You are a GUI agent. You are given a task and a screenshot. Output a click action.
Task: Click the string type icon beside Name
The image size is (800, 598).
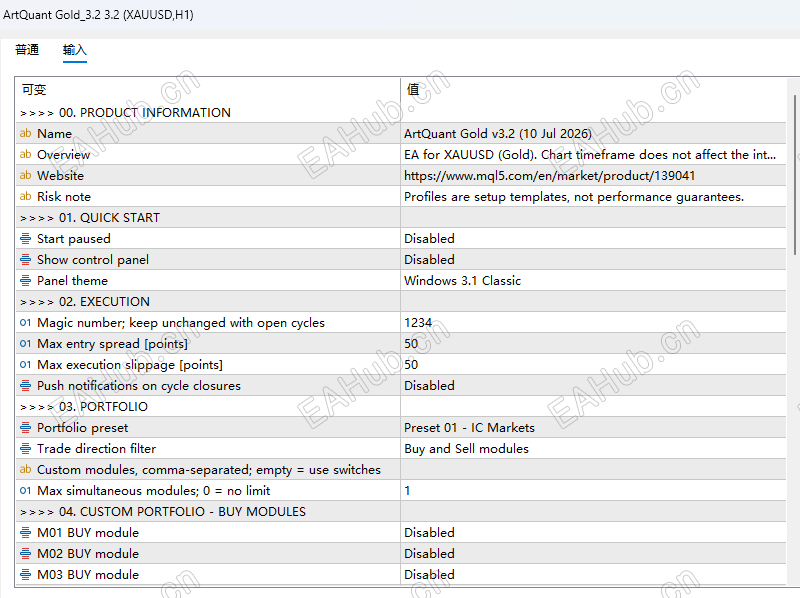26,134
